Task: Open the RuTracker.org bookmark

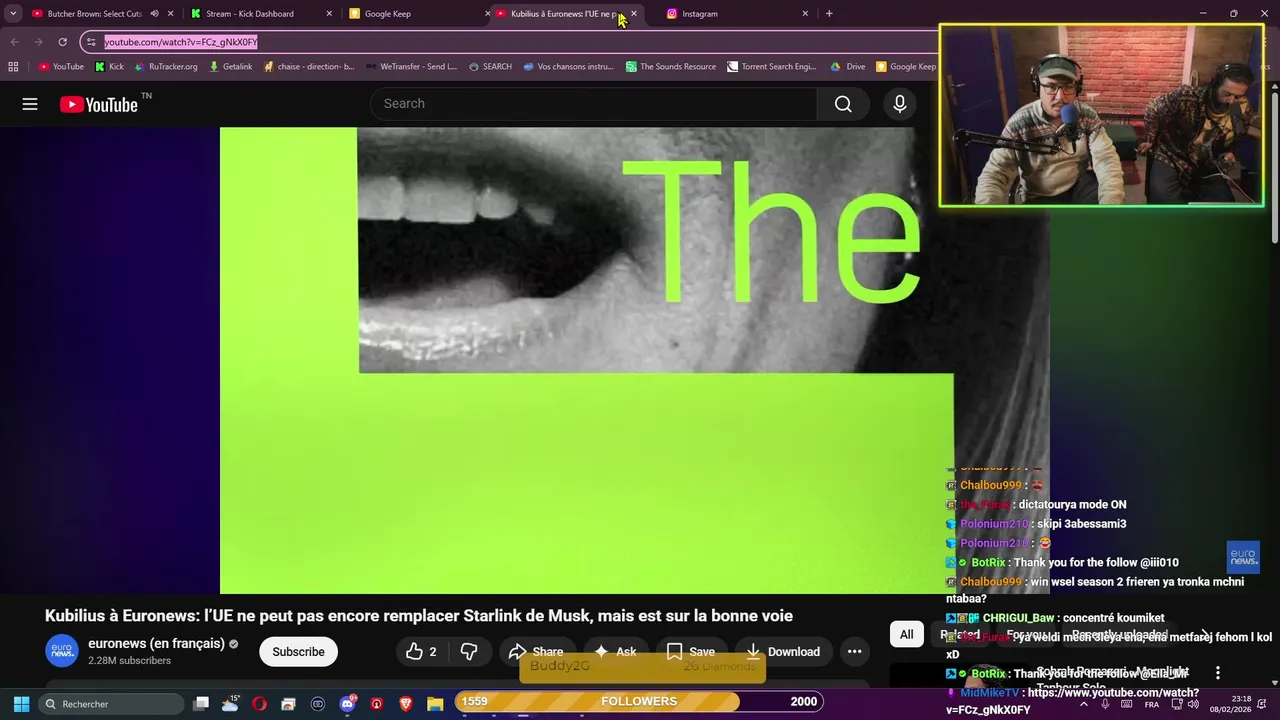Action: click(x=165, y=67)
